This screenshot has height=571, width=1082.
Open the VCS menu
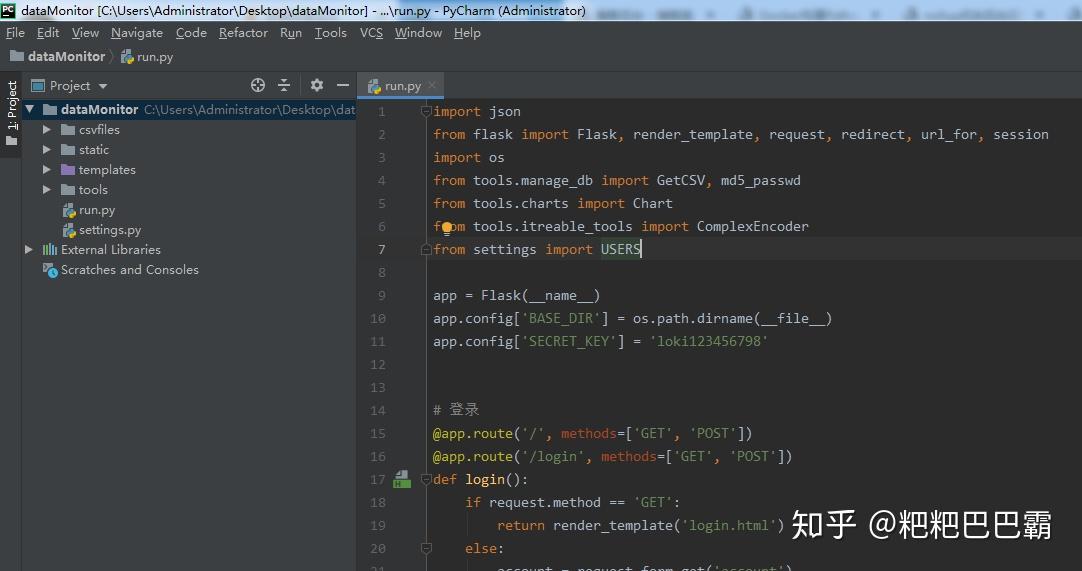point(371,33)
